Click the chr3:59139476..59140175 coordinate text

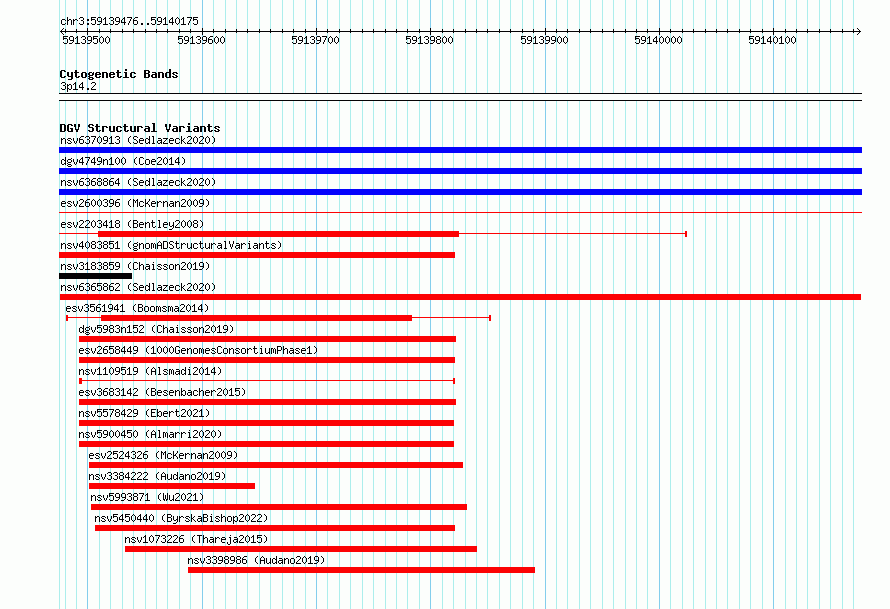[129, 22]
